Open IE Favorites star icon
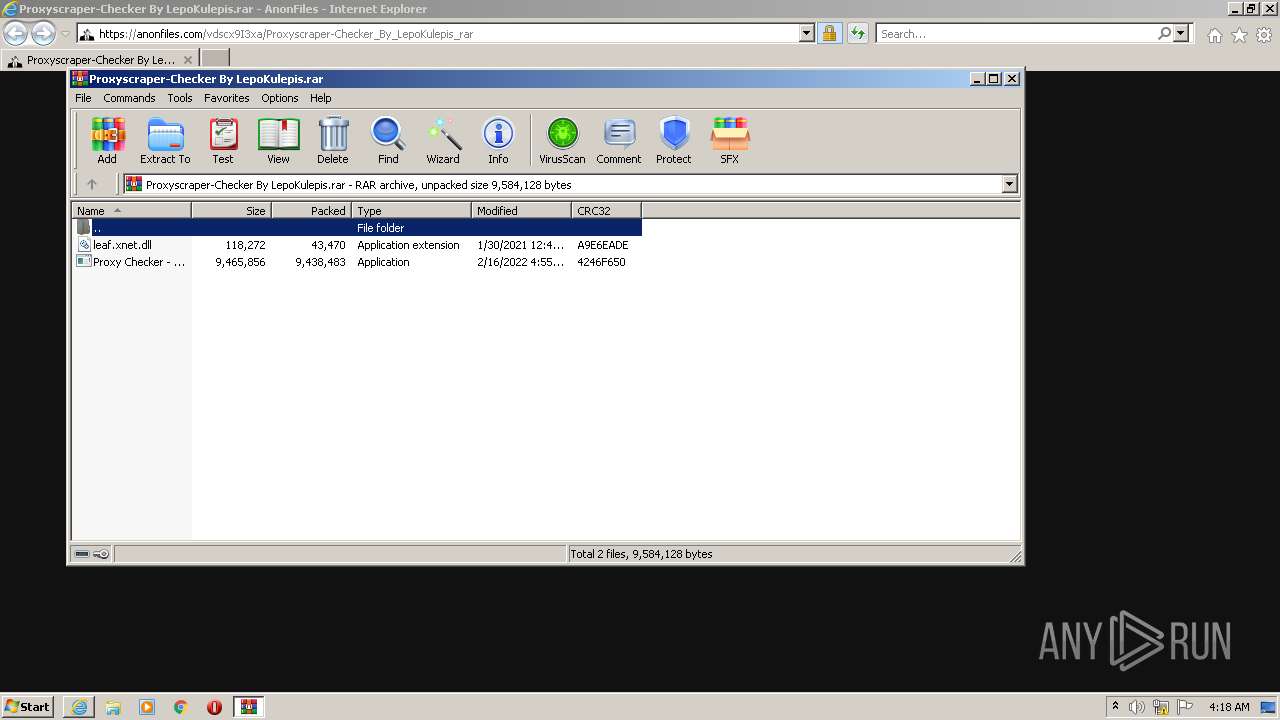 pyautogui.click(x=1239, y=35)
